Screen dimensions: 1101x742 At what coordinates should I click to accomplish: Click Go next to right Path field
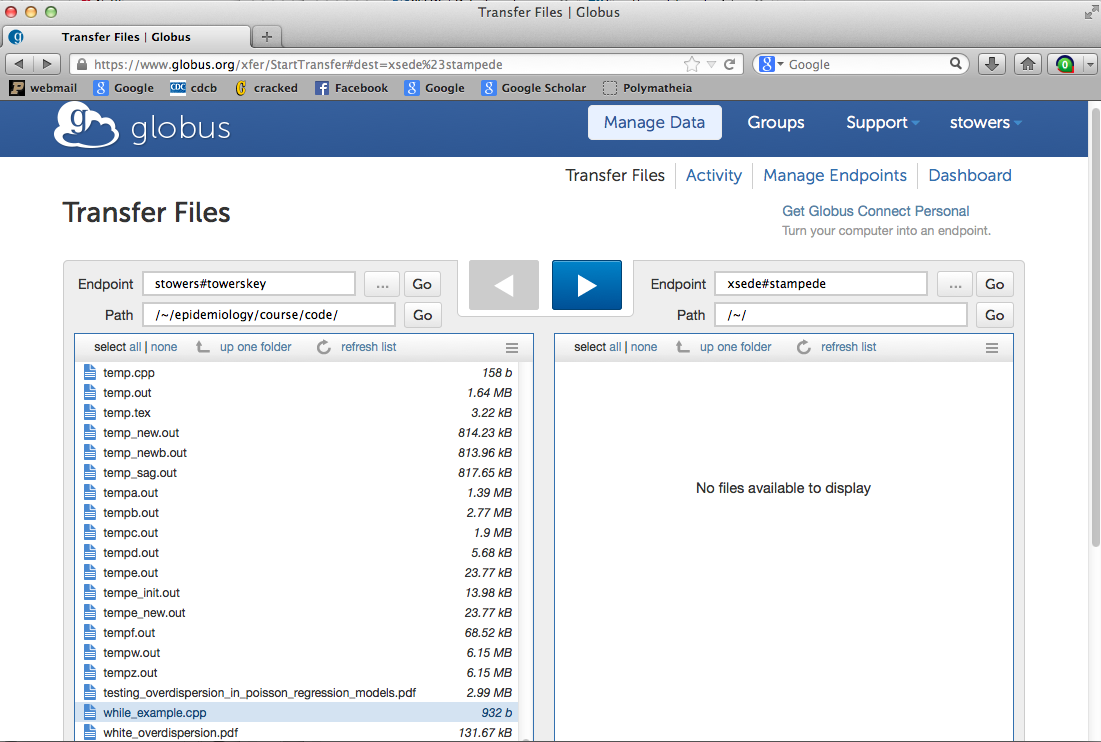(994, 315)
